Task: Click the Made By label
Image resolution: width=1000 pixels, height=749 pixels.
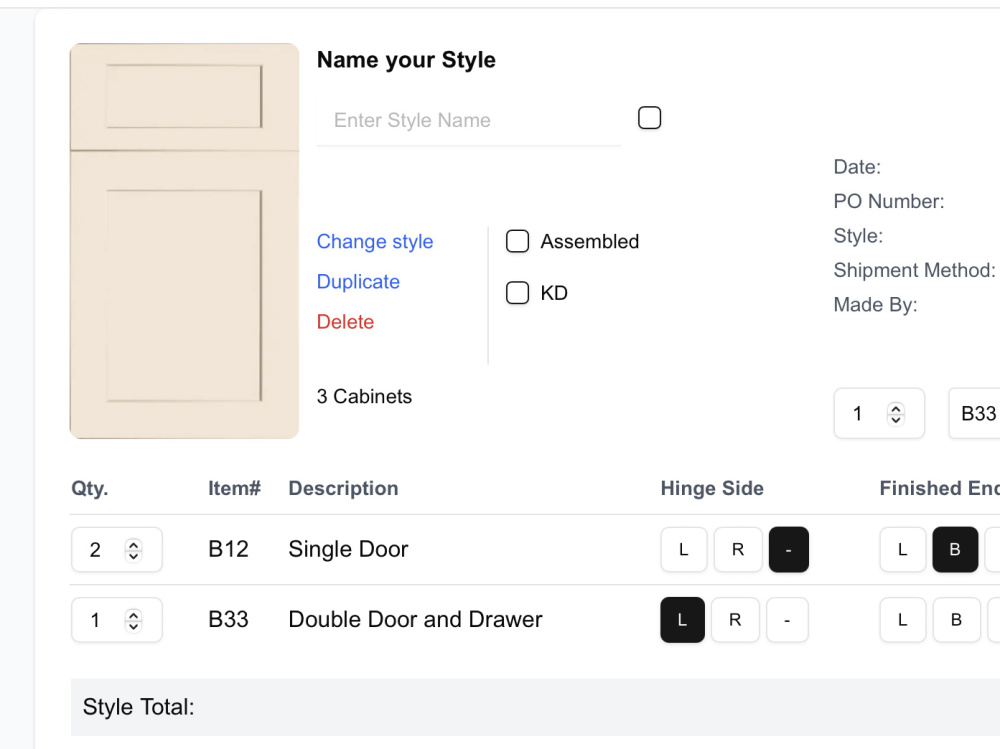Action: coord(876,305)
